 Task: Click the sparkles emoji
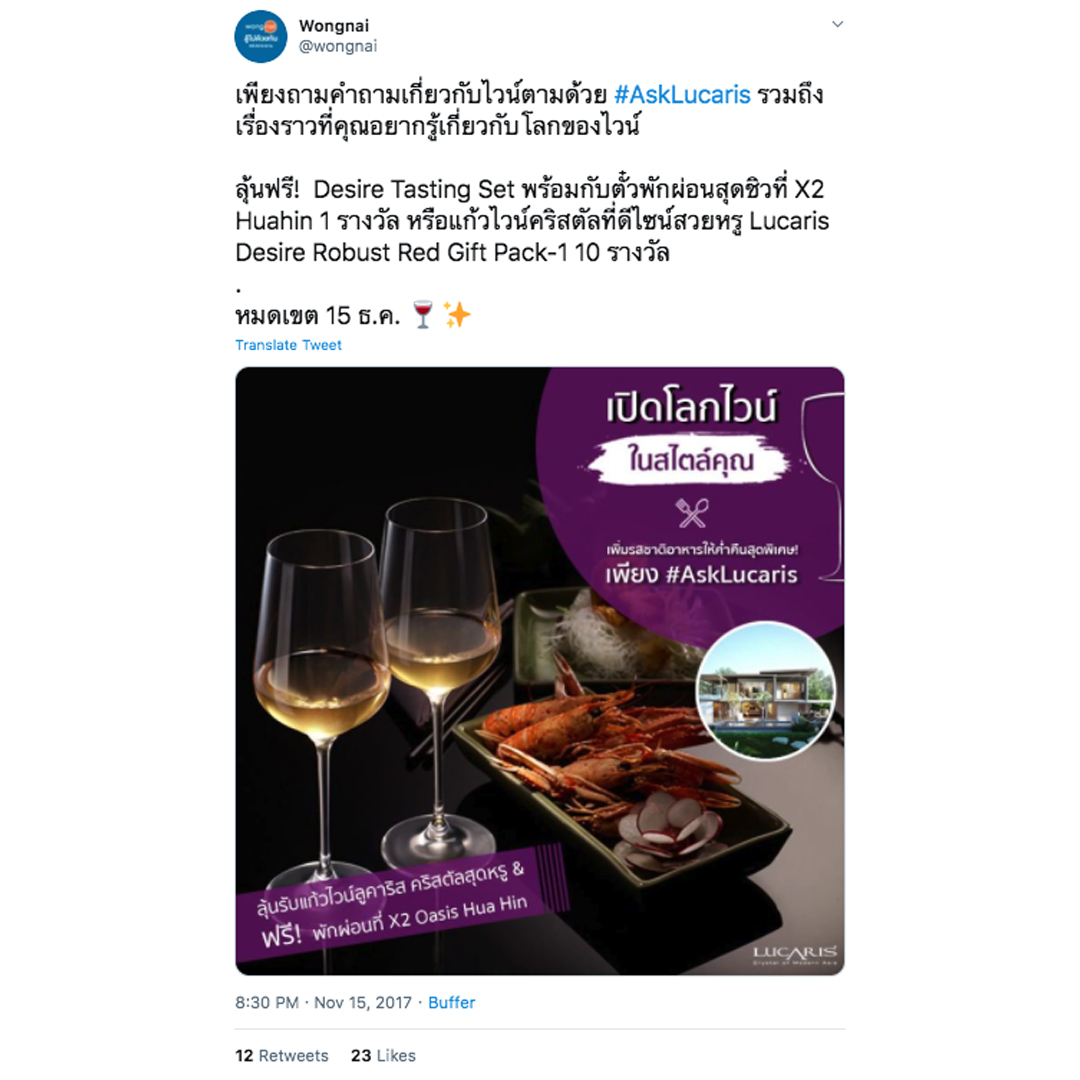(x=457, y=315)
